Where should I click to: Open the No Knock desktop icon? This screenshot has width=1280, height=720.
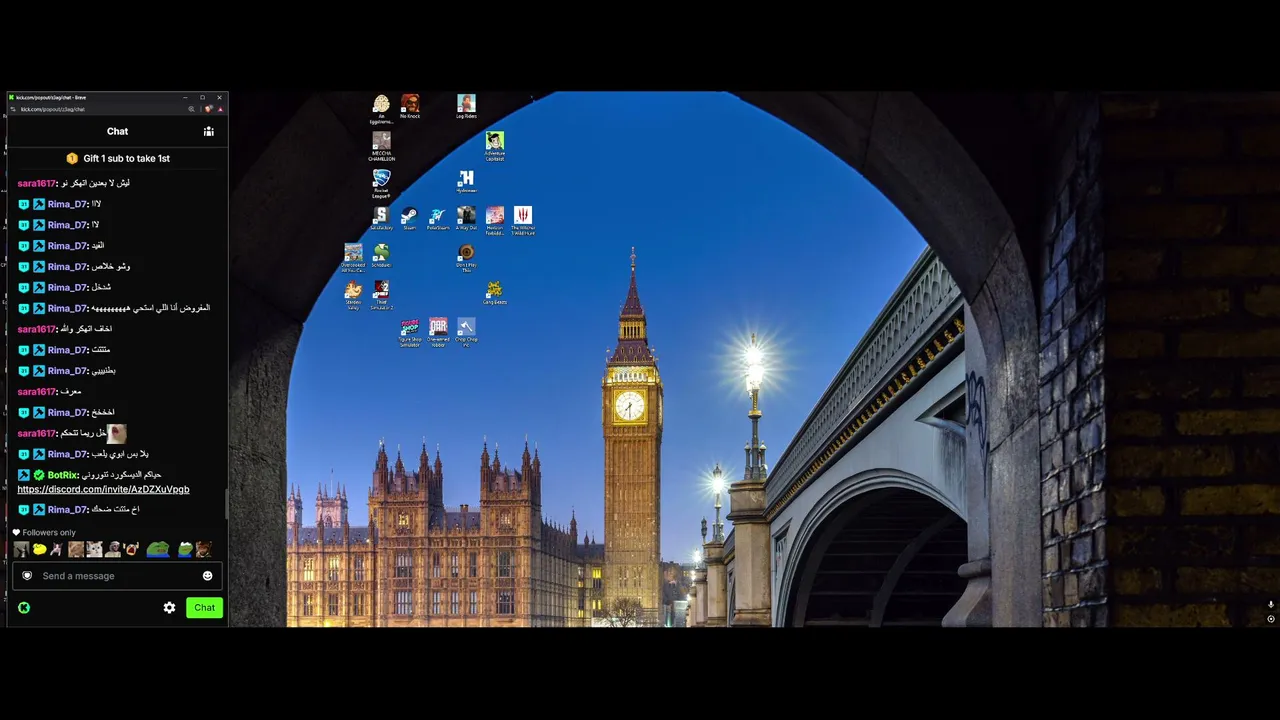click(410, 107)
